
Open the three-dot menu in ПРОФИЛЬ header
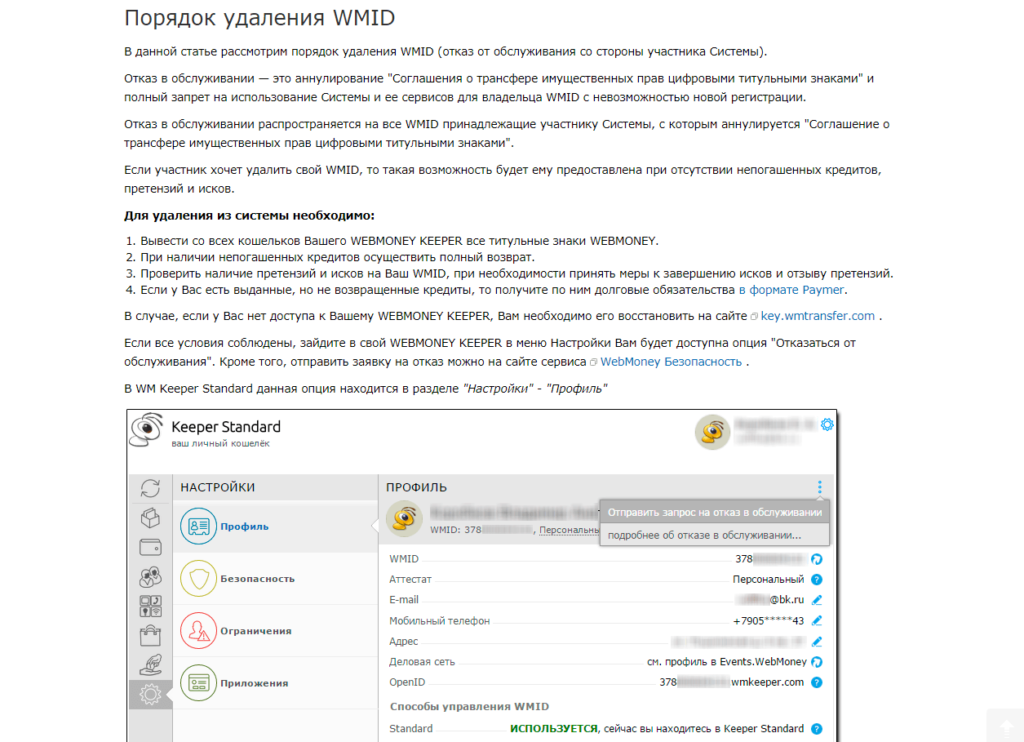tap(820, 487)
